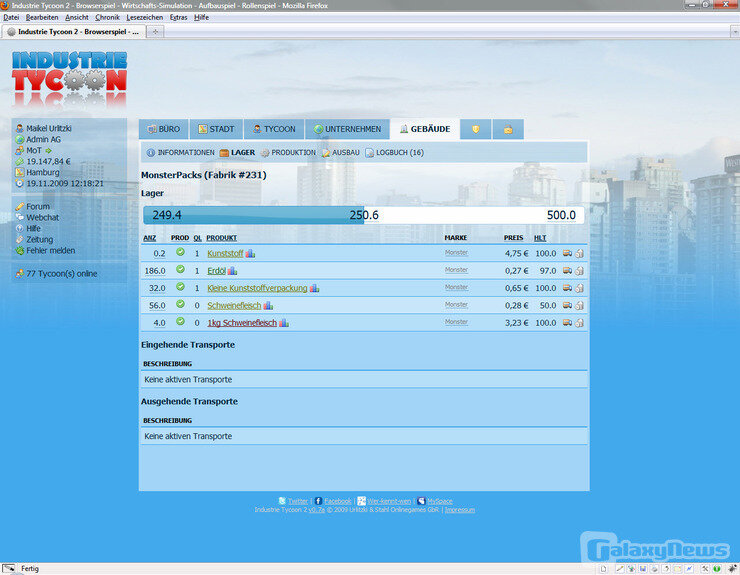Open the AUSBAU sub-tab
Screen dimensions: 740x575
341,153
